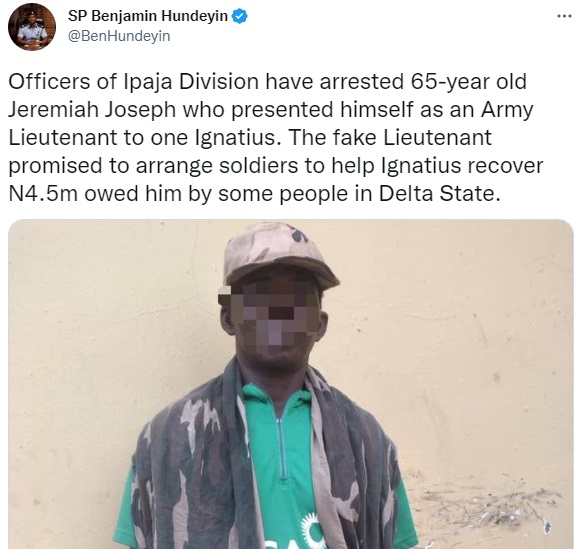Click the word "Officers" starting the tweet

pos(49,82)
